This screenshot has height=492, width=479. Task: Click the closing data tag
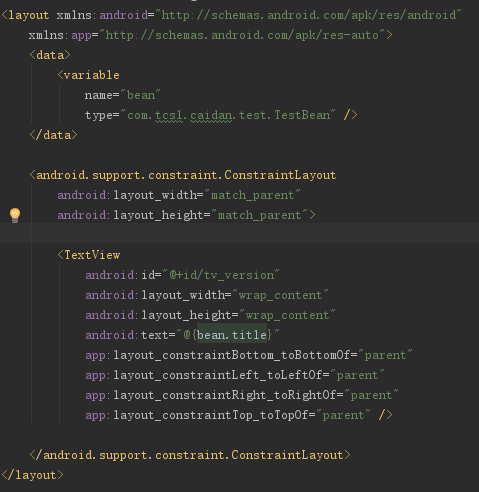(53, 135)
